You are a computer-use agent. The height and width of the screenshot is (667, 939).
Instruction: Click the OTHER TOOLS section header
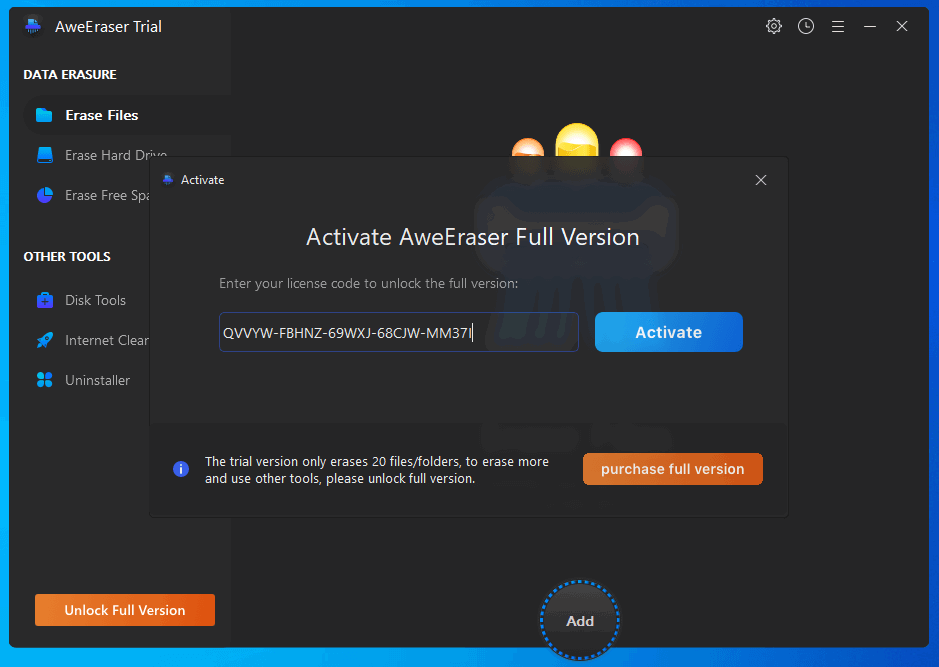(x=67, y=256)
